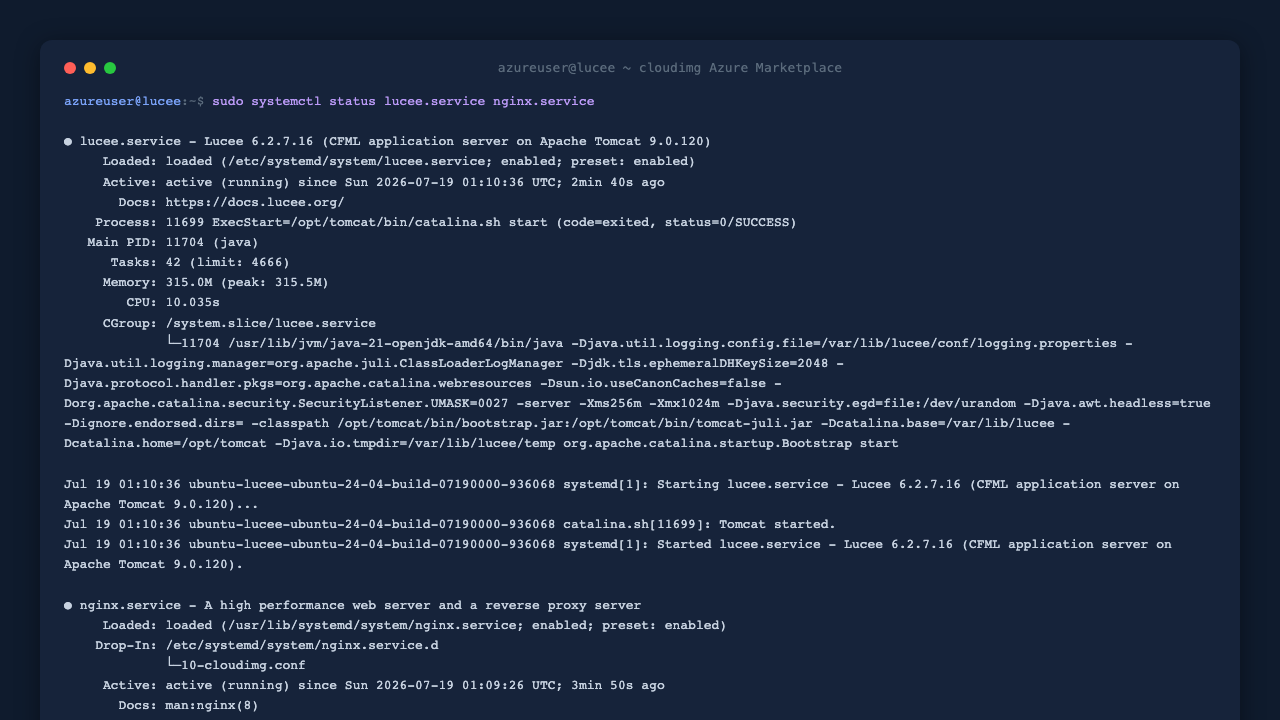The width and height of the screenshot is (1280, 720).
Task: Click the lucee.service status bullet dot
Action: click(68, 142)
